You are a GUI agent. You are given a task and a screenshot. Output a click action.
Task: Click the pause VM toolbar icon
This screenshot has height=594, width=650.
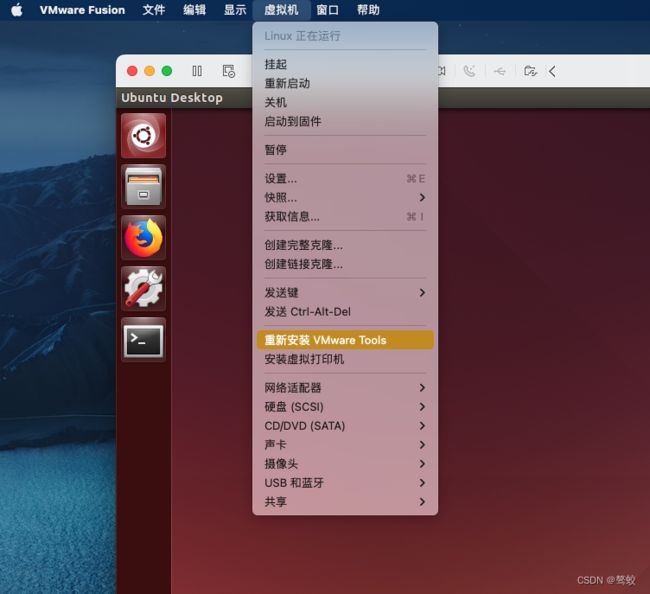[197, 71]
